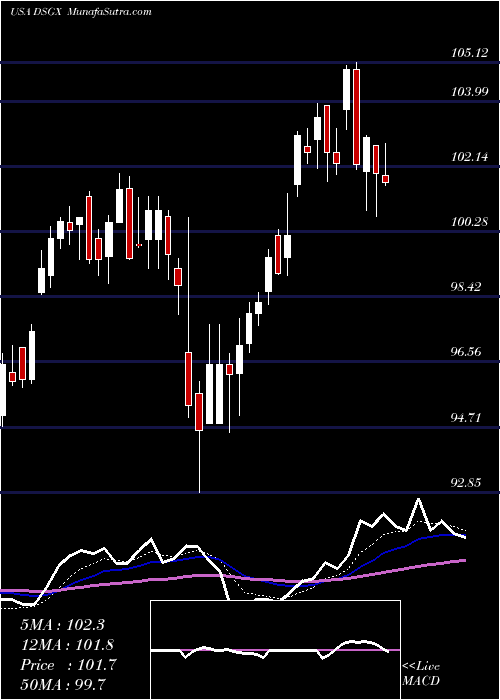
Task: Click the 50MA : 99.7 readout
Action: (x=63, y=685)
